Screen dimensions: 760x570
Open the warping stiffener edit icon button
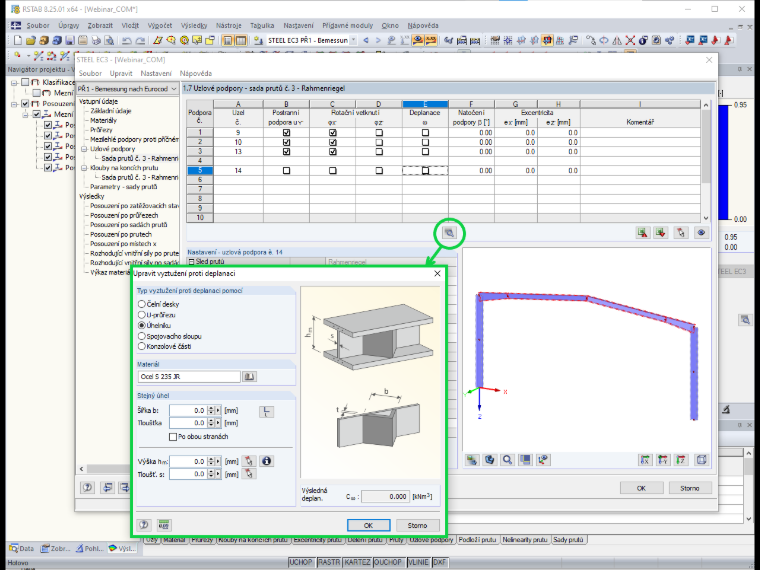tap(449, 233)
